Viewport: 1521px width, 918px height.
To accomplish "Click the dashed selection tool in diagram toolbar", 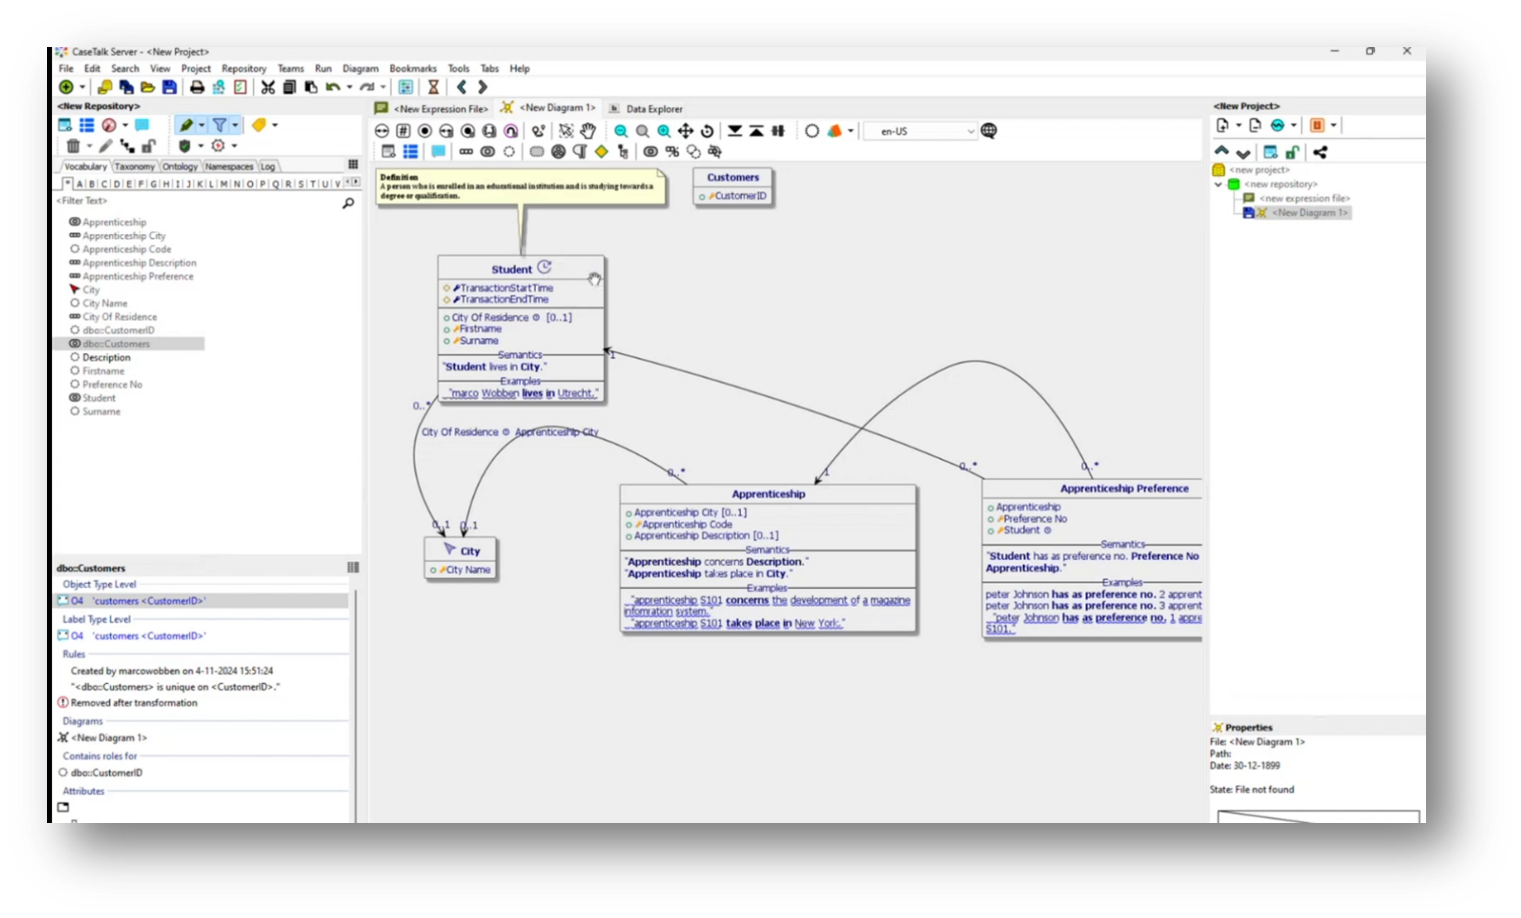I will (565, 131).
